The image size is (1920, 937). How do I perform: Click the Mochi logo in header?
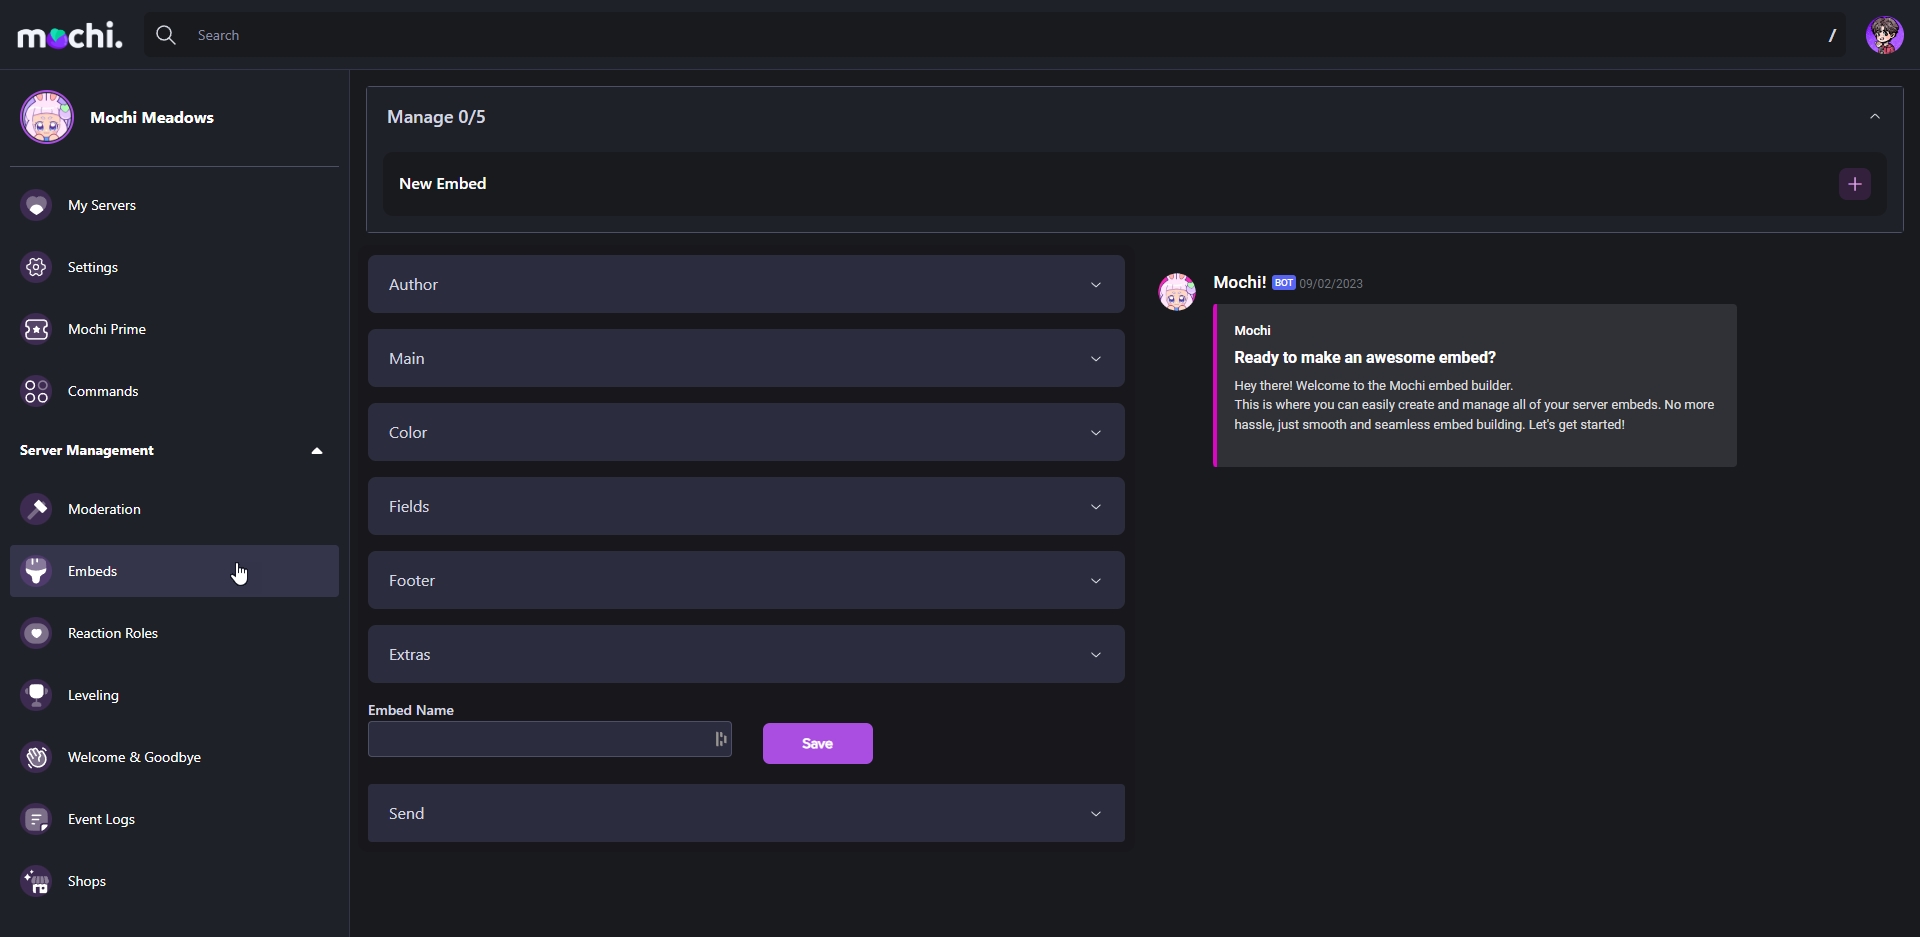tap(70, 36)
